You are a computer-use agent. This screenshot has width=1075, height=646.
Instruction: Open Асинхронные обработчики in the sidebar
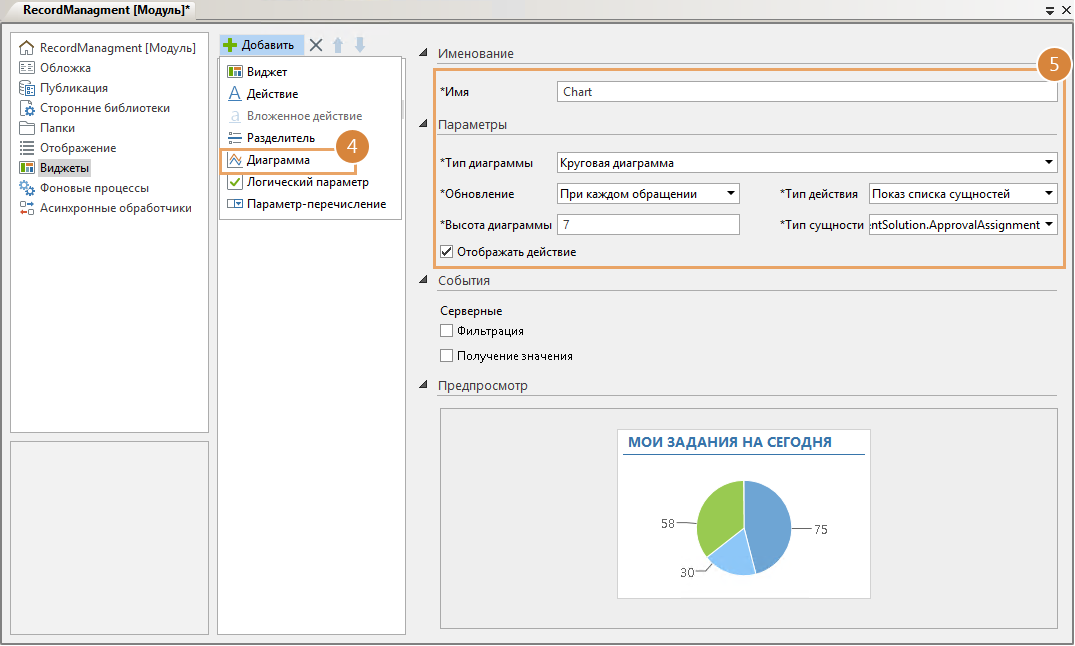(x=115, y=208)
